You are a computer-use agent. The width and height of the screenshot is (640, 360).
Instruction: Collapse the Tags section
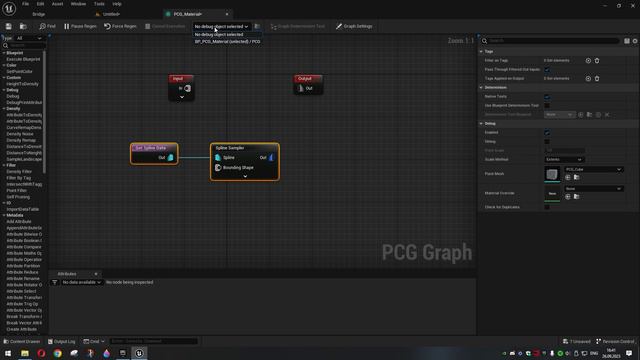point(481,52)
